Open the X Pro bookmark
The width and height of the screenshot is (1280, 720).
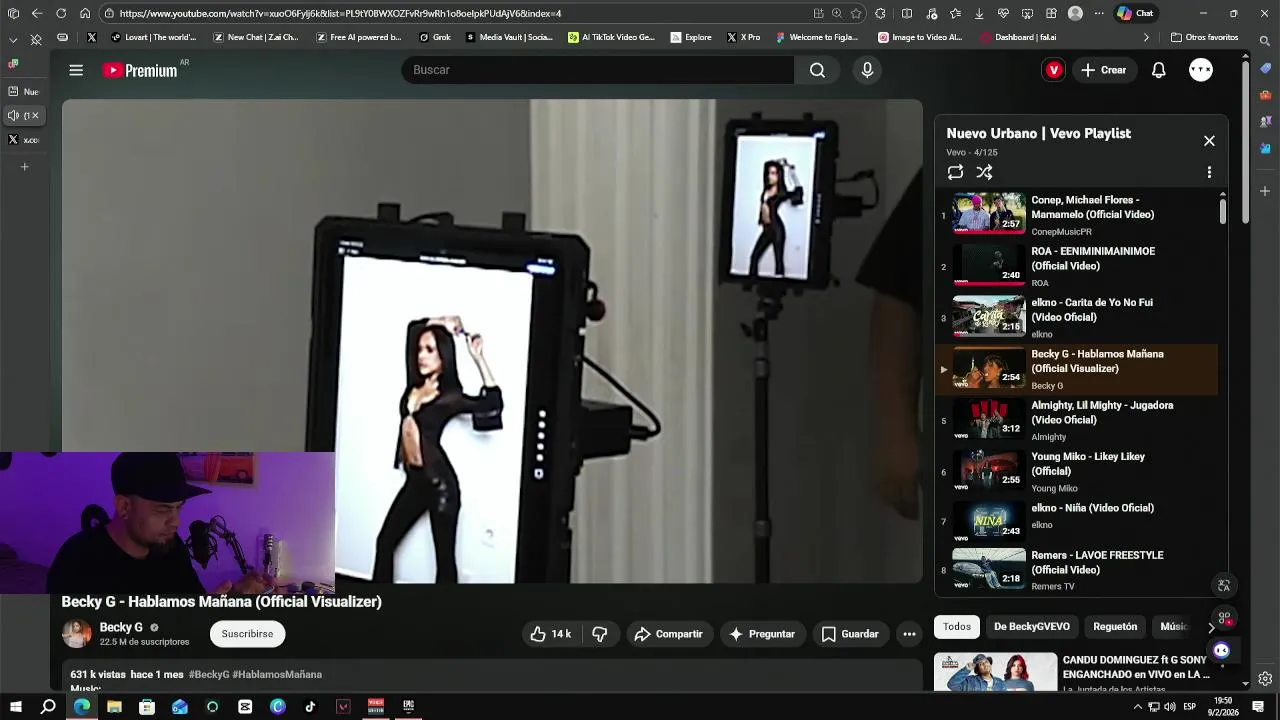pyautogui.click(x=743, y=38)
